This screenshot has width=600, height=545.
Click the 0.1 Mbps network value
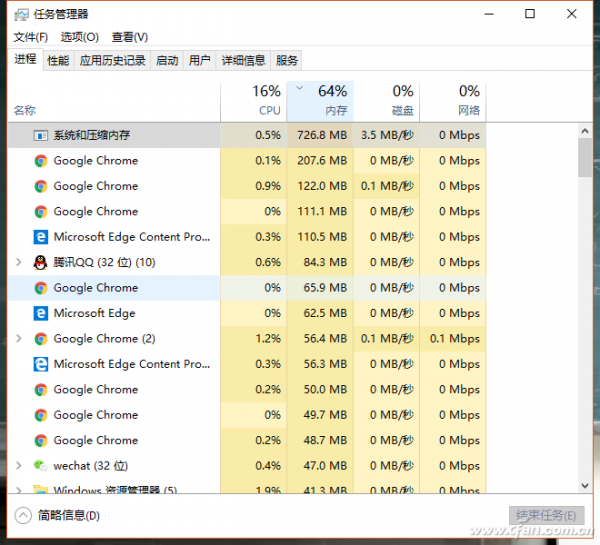tap(455, 339)
